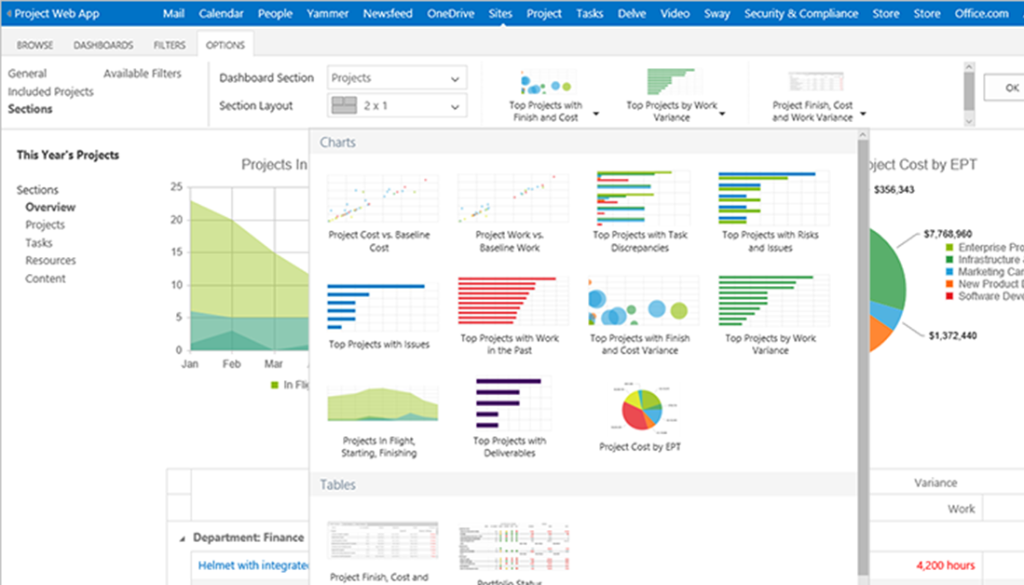Viewport: 1024px width, 585px height.
Task: Click the General option
Action: pos(27,73)
